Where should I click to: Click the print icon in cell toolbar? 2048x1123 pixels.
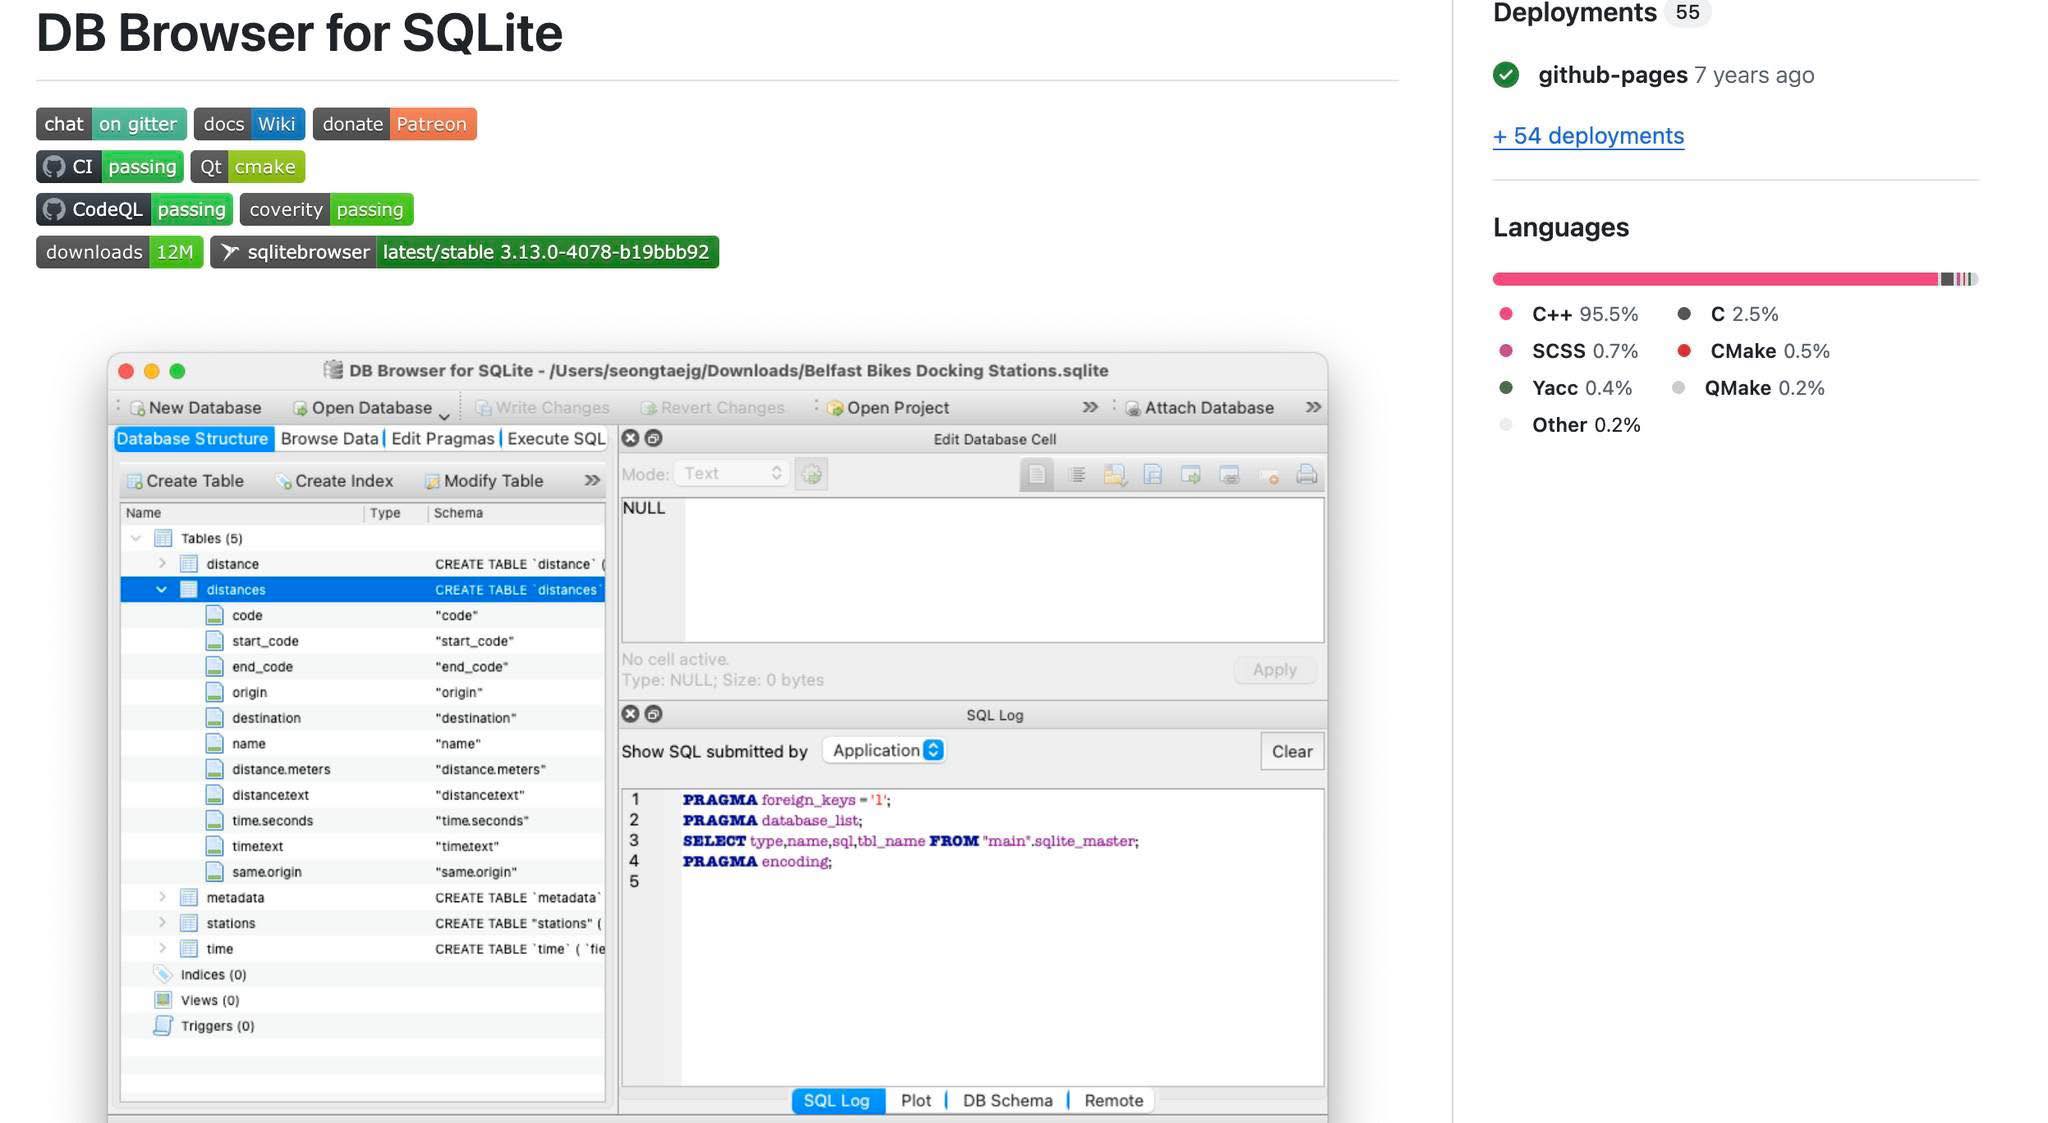point(1306,475)
